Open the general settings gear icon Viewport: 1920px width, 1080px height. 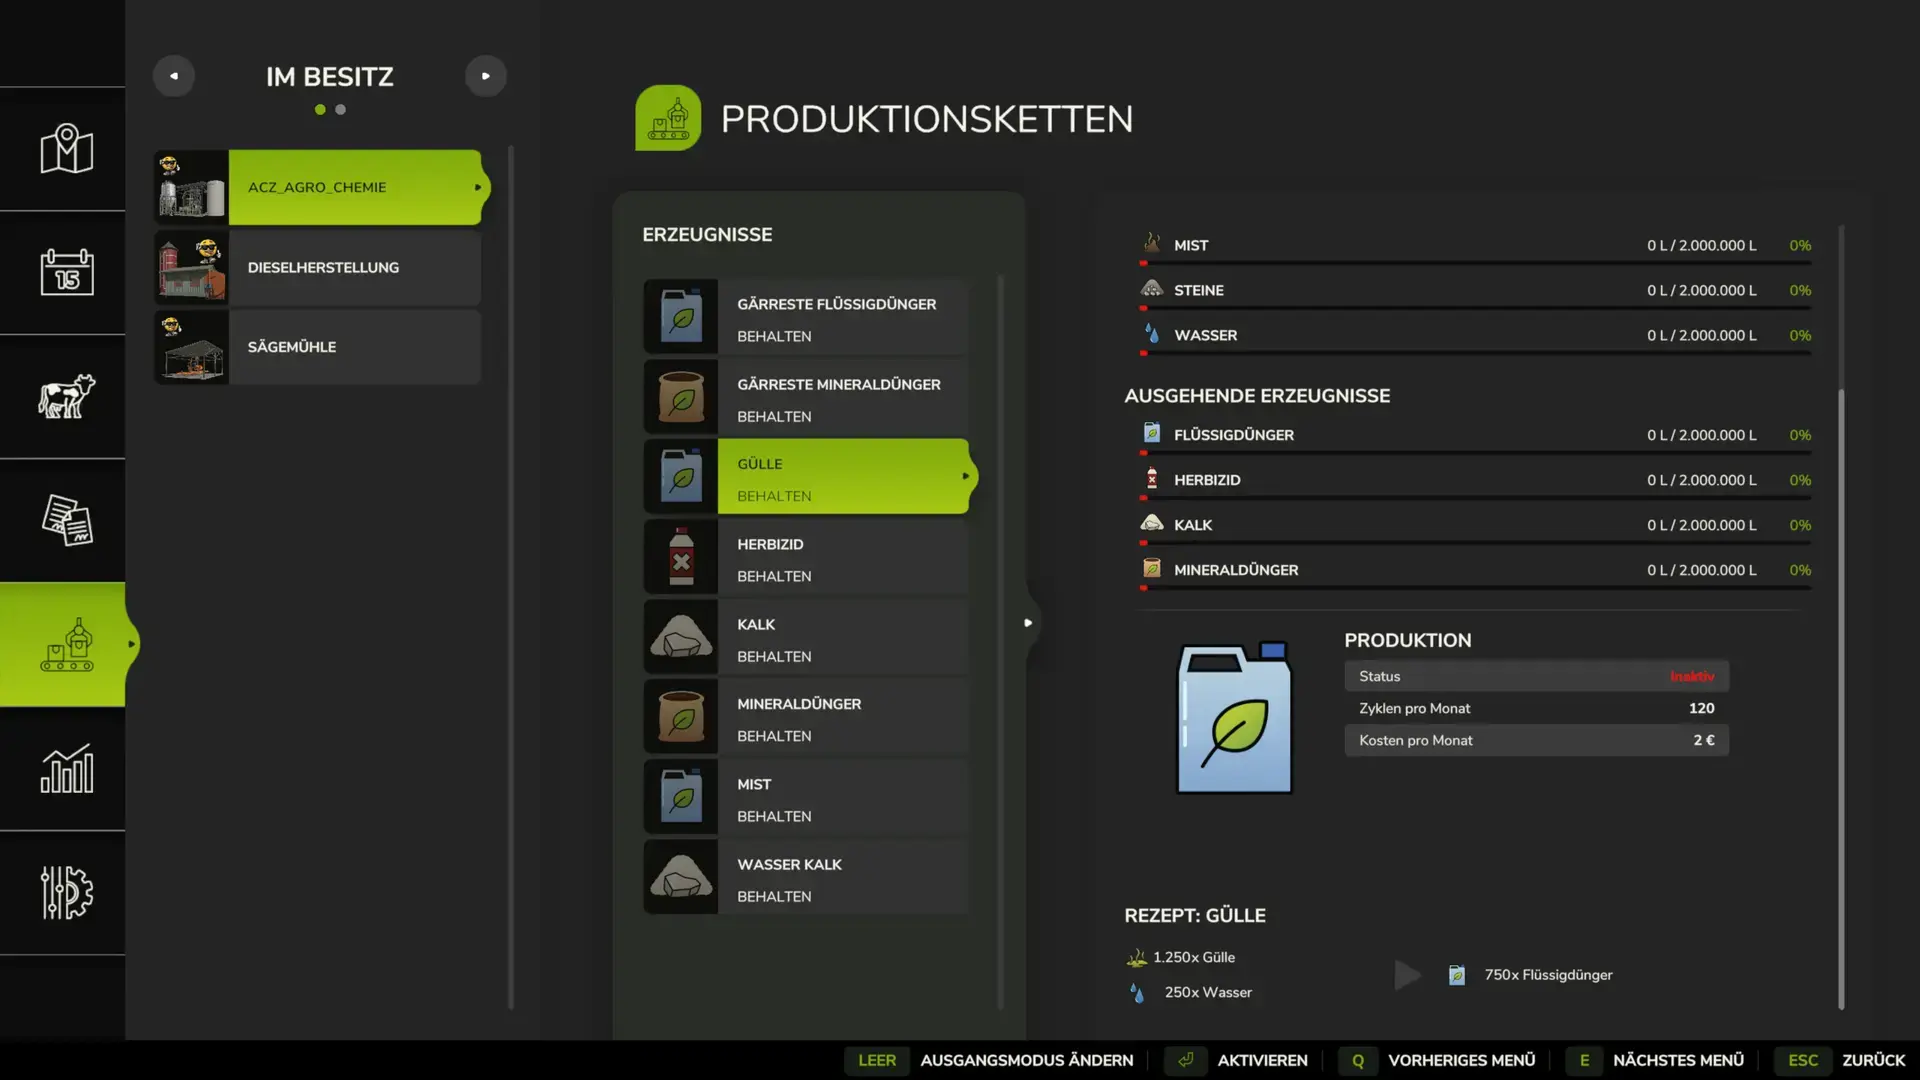66,892
